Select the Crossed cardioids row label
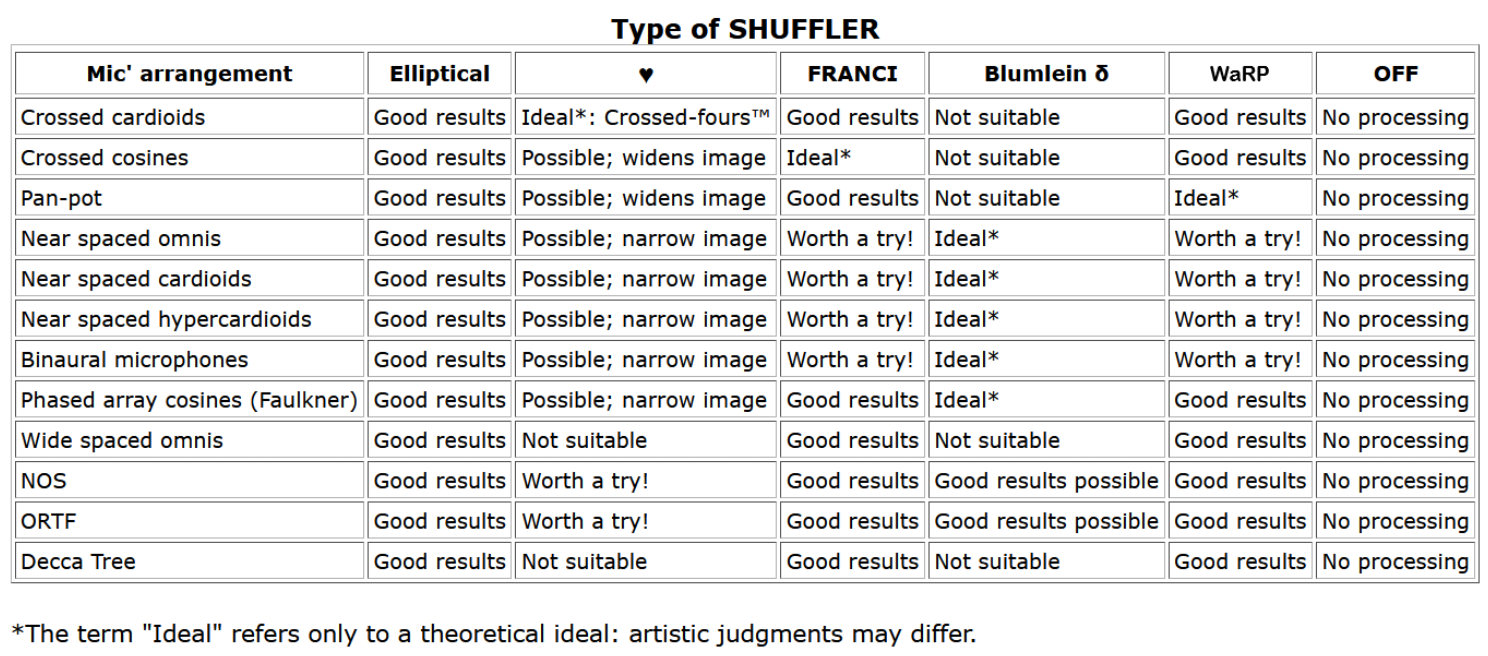The height and width of the screenshot is (656, 1488). 113,118
